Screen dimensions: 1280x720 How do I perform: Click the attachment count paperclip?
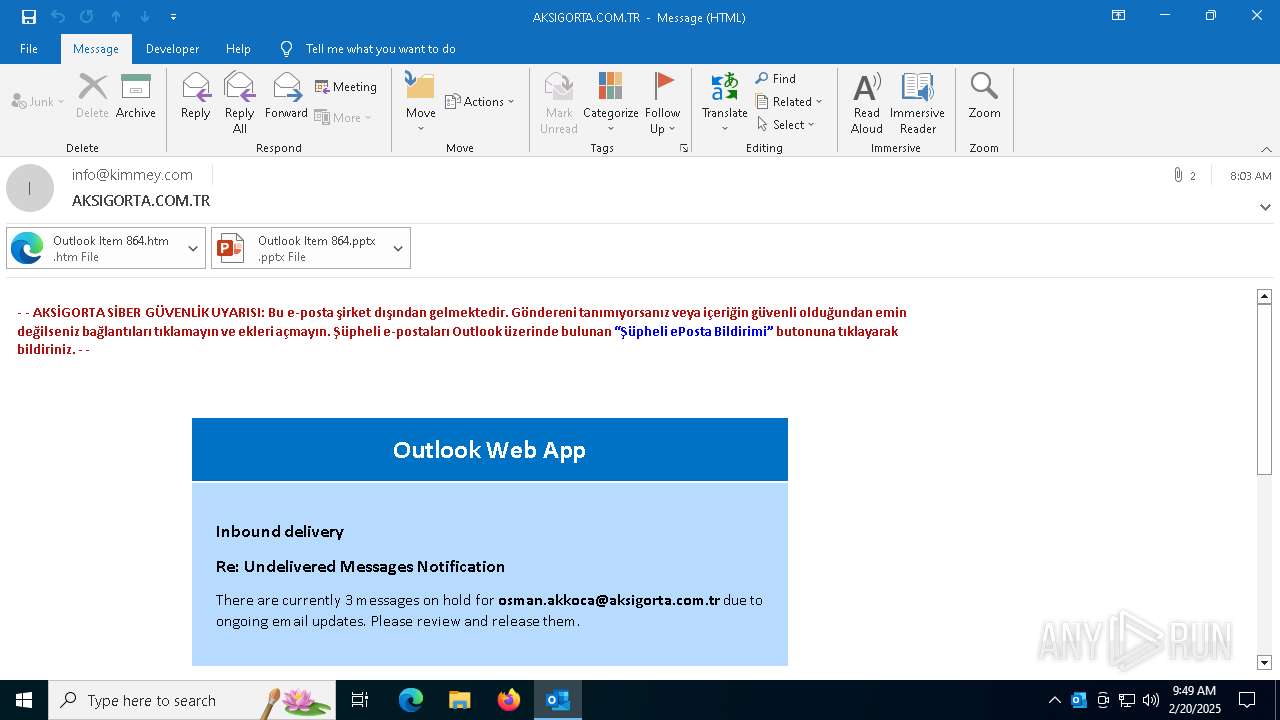[1184, 175]
